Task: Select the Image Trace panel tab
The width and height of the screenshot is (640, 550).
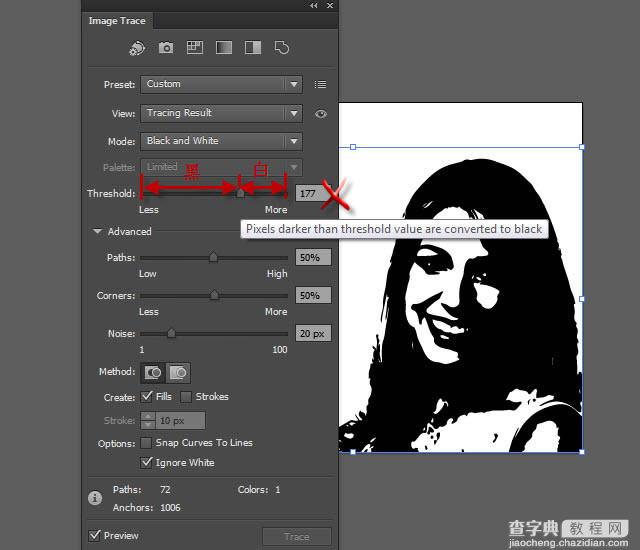Action: click(117, 21)
